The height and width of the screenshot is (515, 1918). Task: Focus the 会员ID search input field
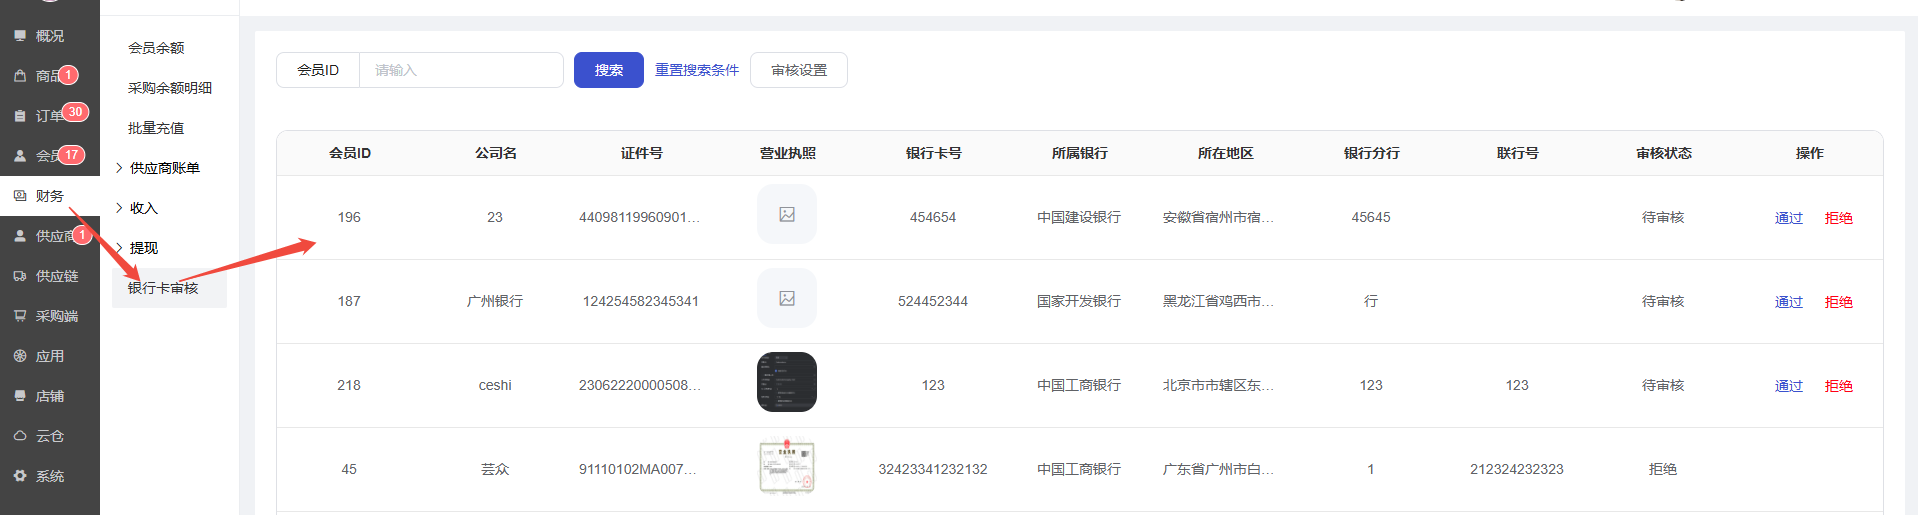point(460,70)
